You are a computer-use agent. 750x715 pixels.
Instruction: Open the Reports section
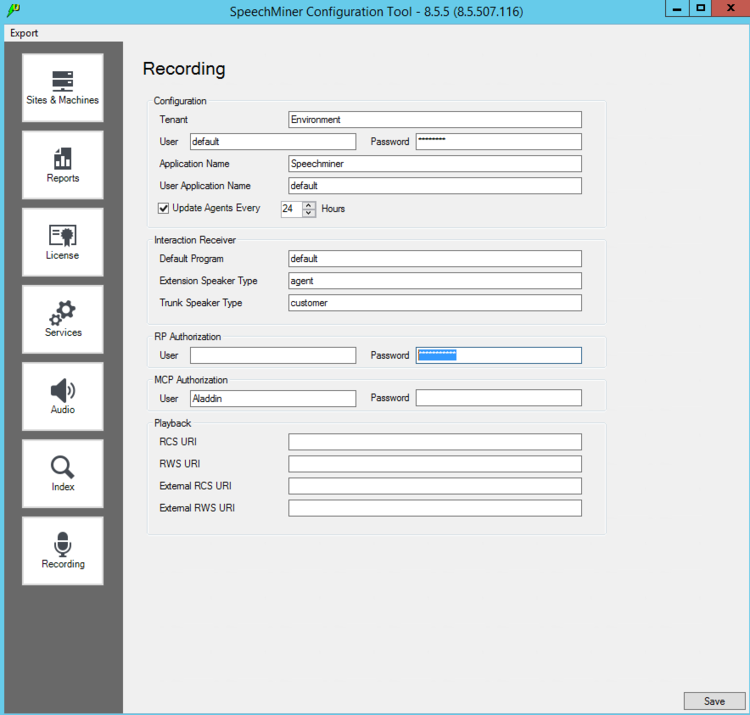62,165
